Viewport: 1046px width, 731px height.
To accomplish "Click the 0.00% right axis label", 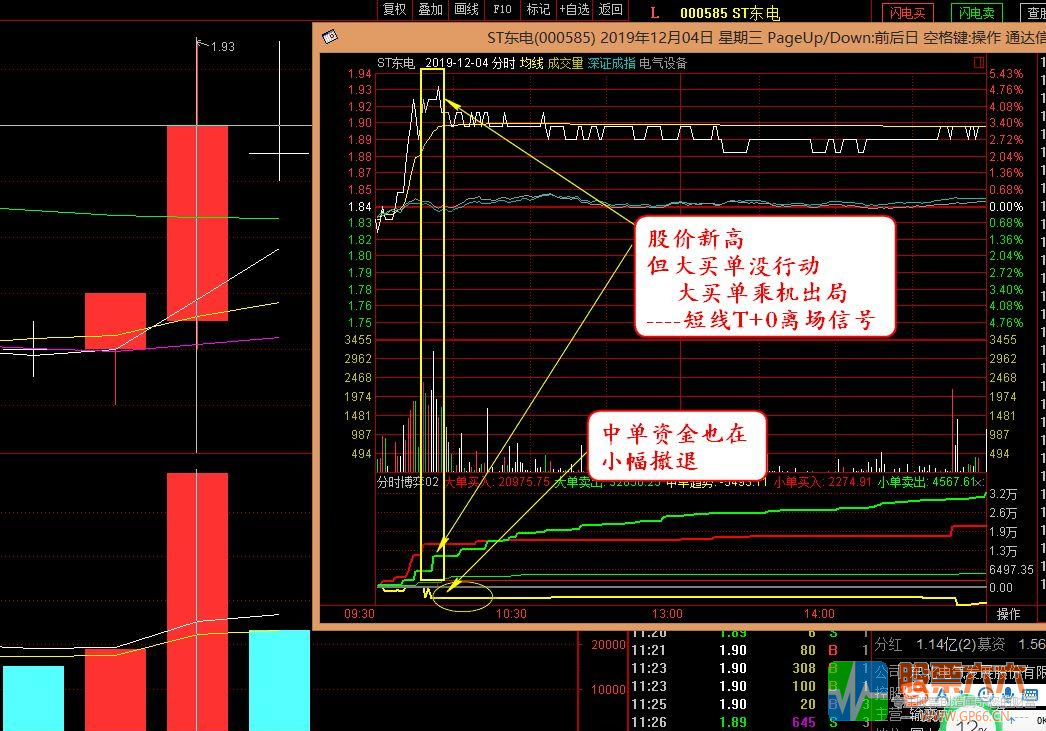I will click(x=1006, y=207).
